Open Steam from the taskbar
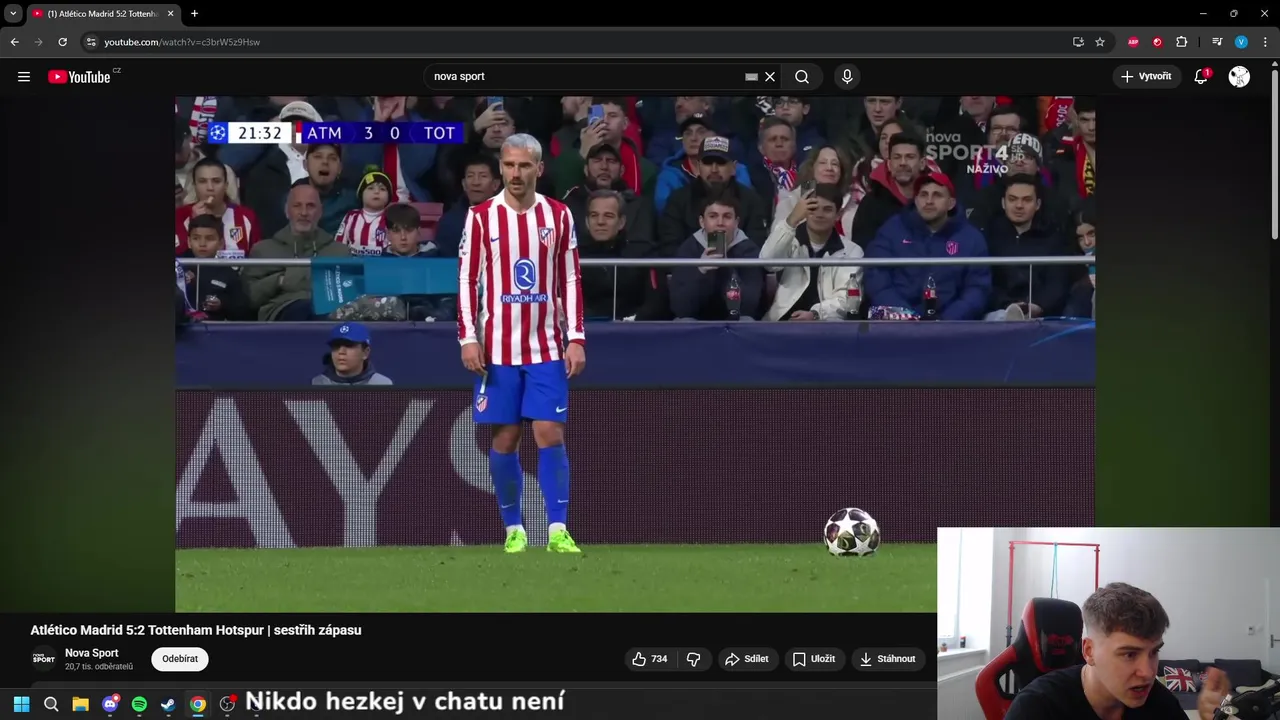Screen dimensions: 1280x720 tap(168, 704)
